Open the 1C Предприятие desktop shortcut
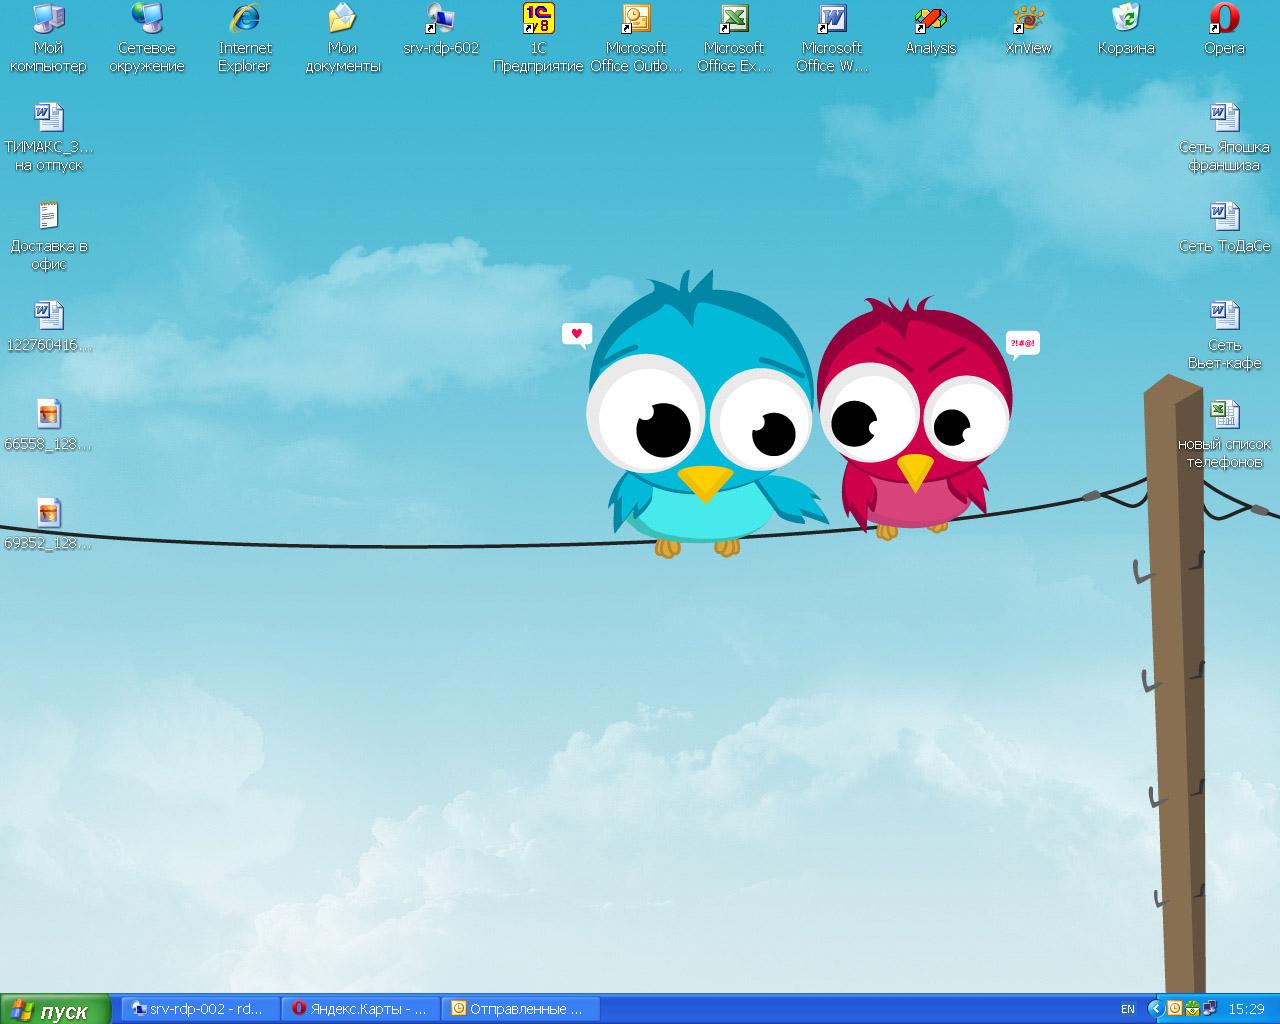1280x1024 pixels. 538,20
